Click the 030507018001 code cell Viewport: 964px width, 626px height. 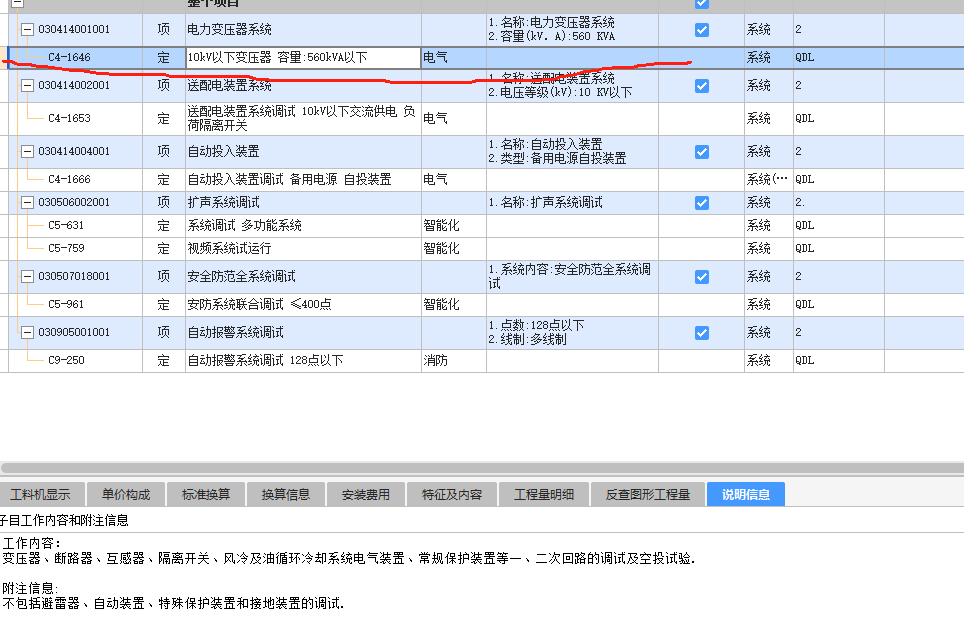(74, 277)
